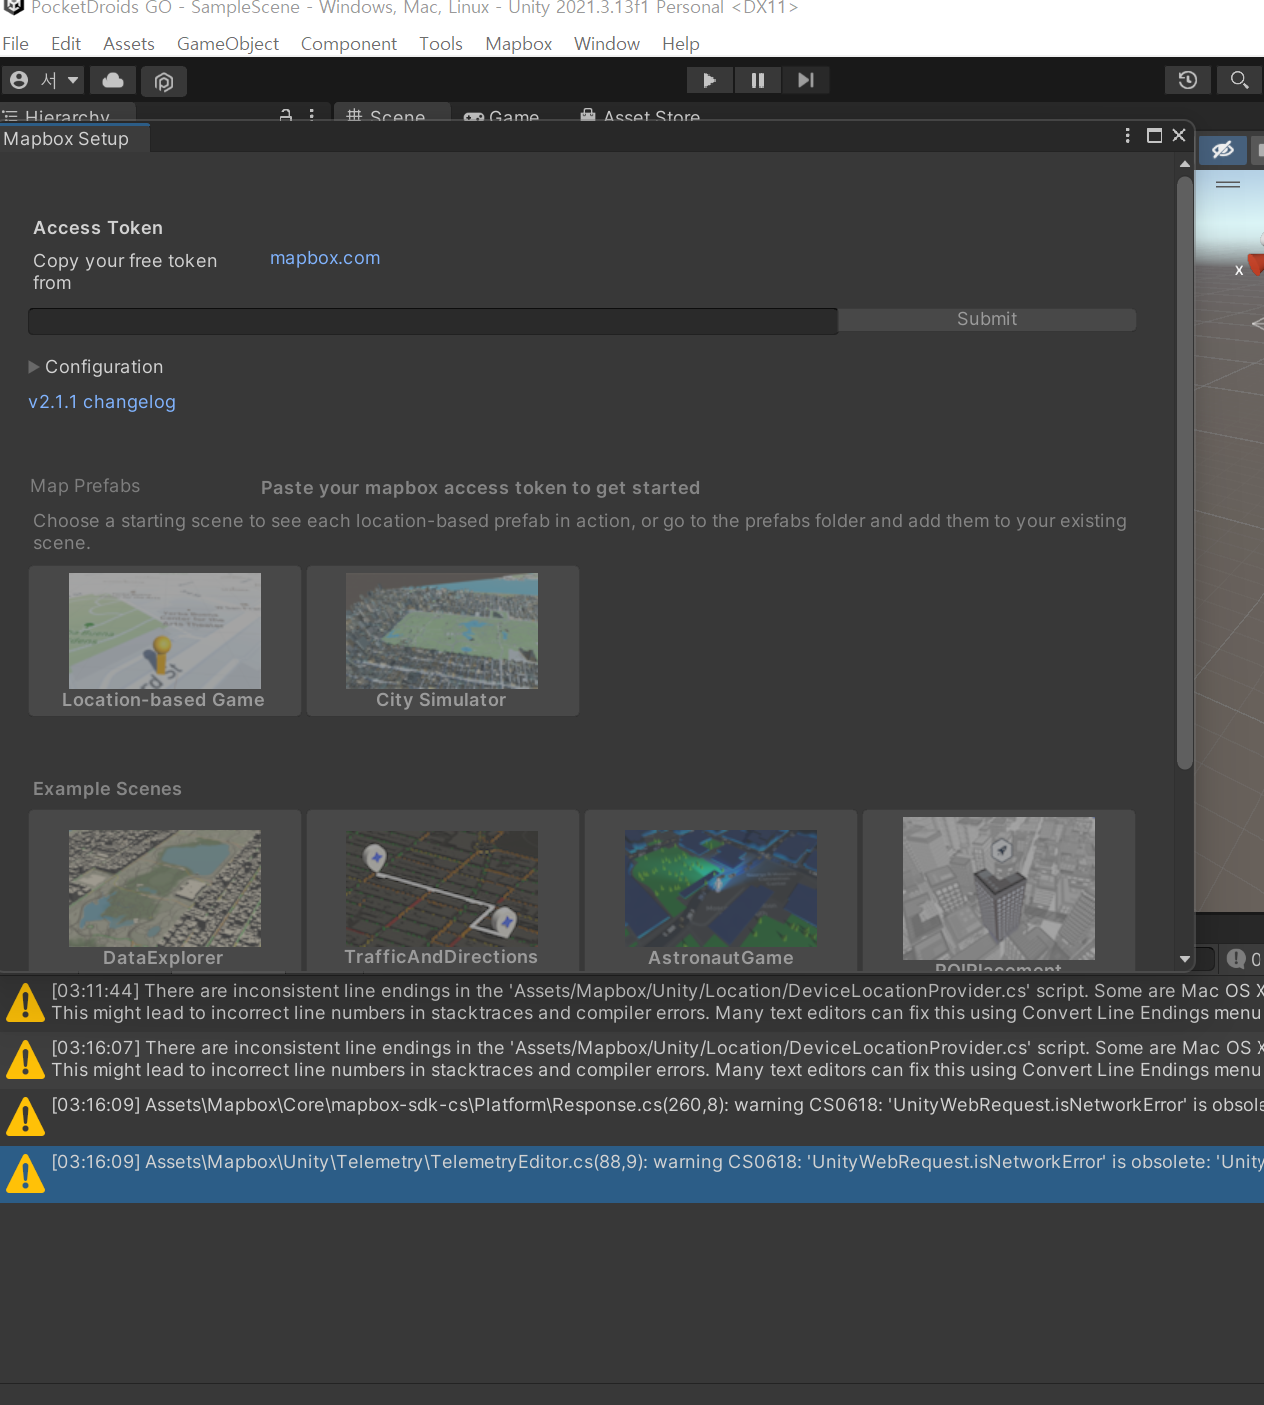
Task: Click the Submit button
Action: coord(987,319)
